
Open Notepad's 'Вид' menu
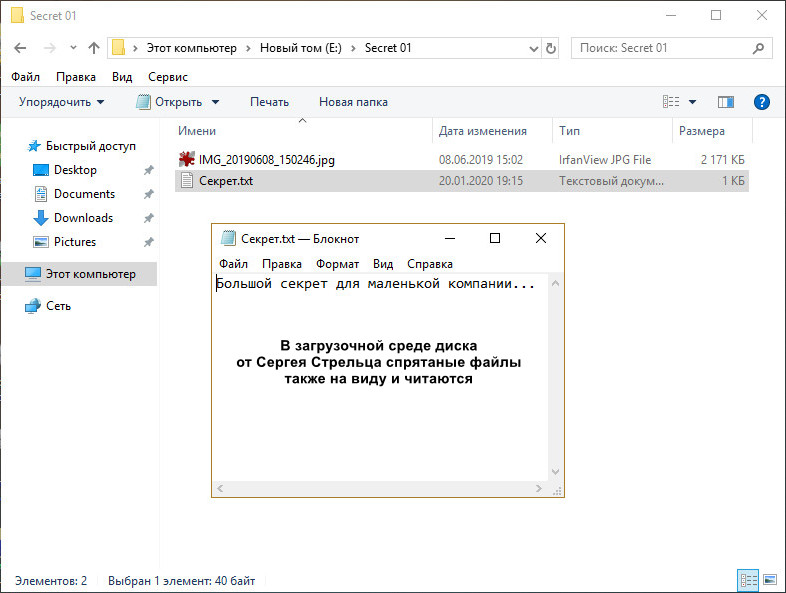[x=383, y=264]
